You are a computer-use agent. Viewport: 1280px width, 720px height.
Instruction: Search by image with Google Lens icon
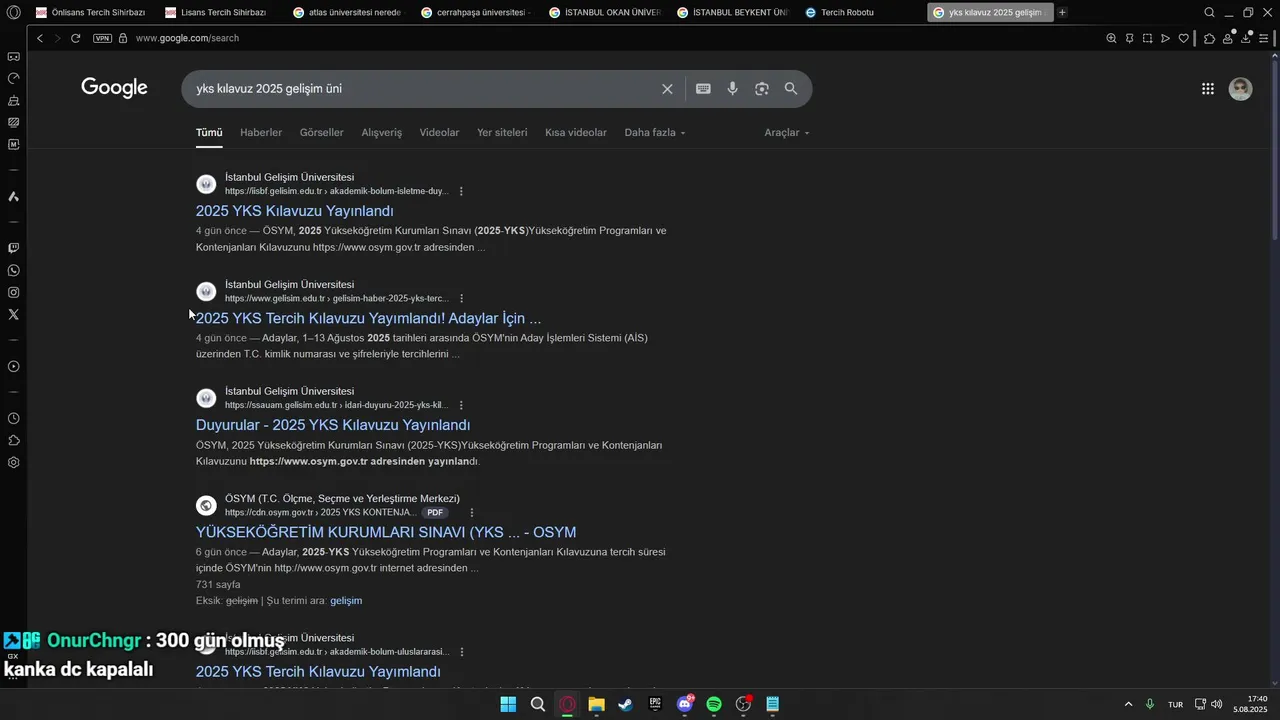coord(762,89)
